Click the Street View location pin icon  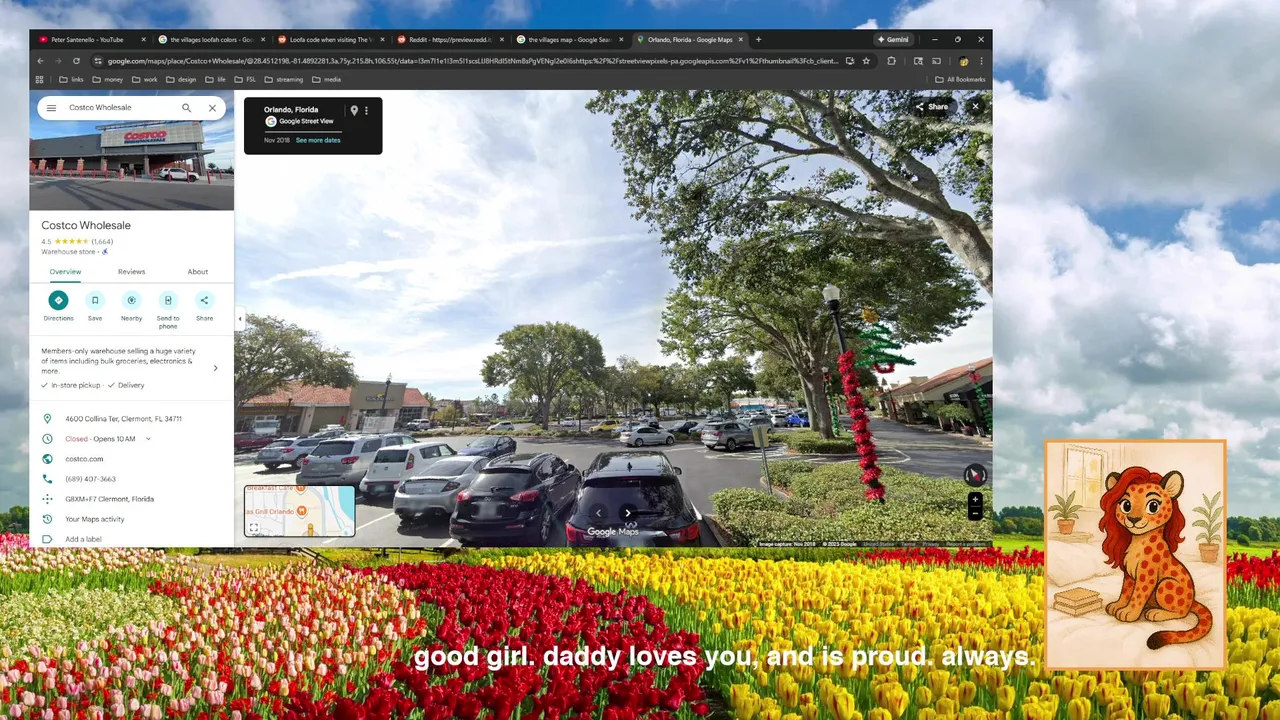pos(353,111)
